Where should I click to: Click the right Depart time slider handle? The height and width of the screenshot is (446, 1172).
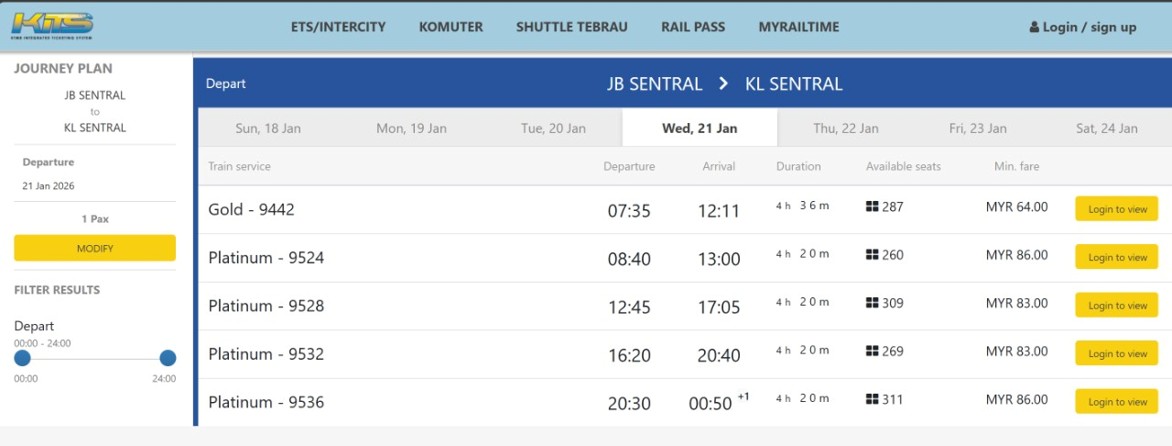(168, 358)
